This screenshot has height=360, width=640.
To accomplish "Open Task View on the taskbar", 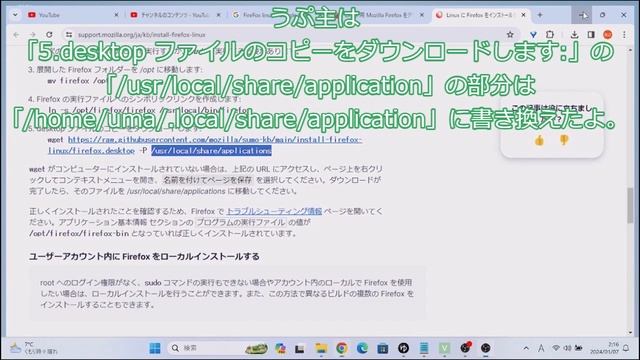I will point(300,348).
